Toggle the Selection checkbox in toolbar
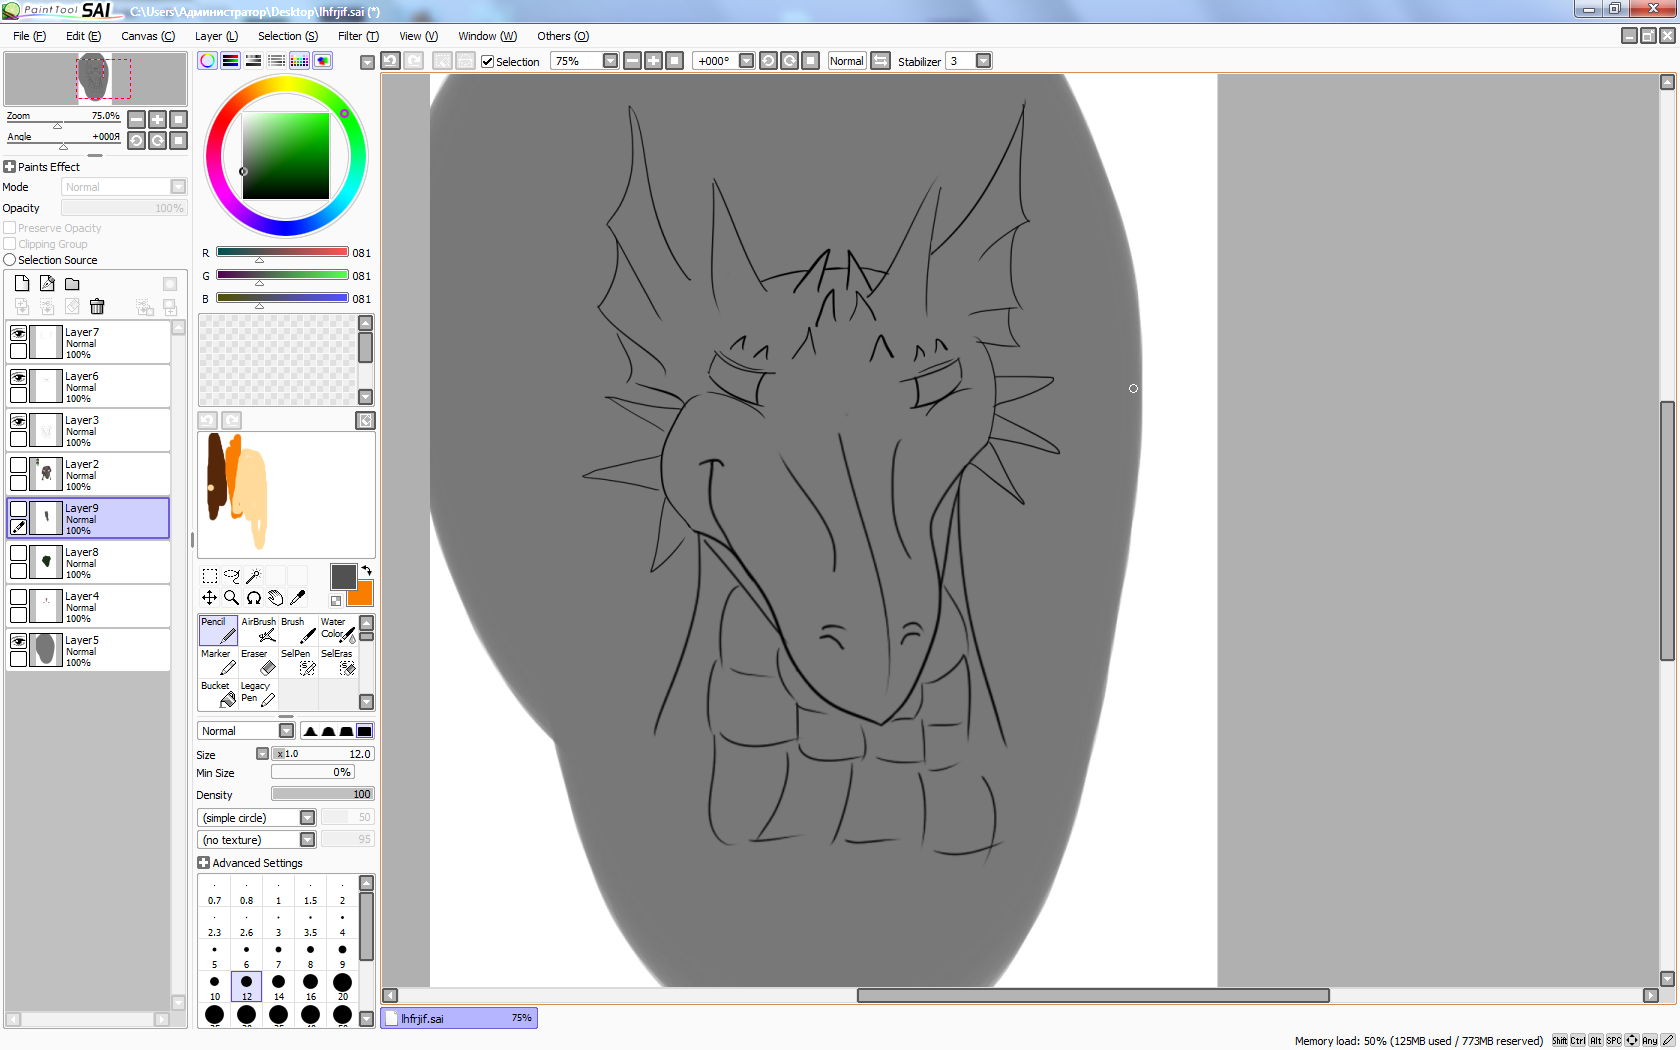This screenshot has height=1050, width=1680. (488, 62)
